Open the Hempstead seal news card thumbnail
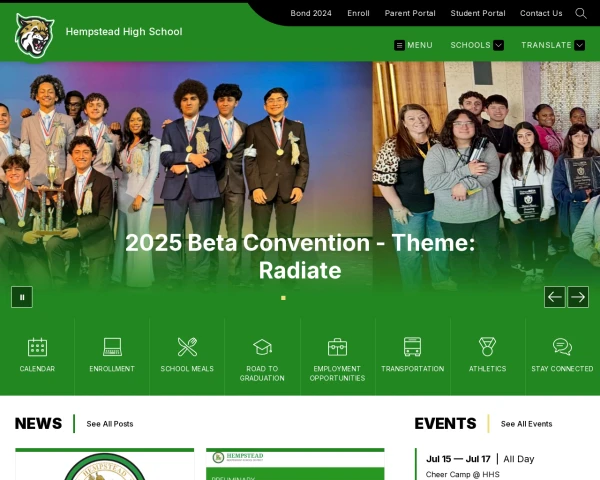Image resolution: width=600 pixels, height=480 pixels. (104, 464)
